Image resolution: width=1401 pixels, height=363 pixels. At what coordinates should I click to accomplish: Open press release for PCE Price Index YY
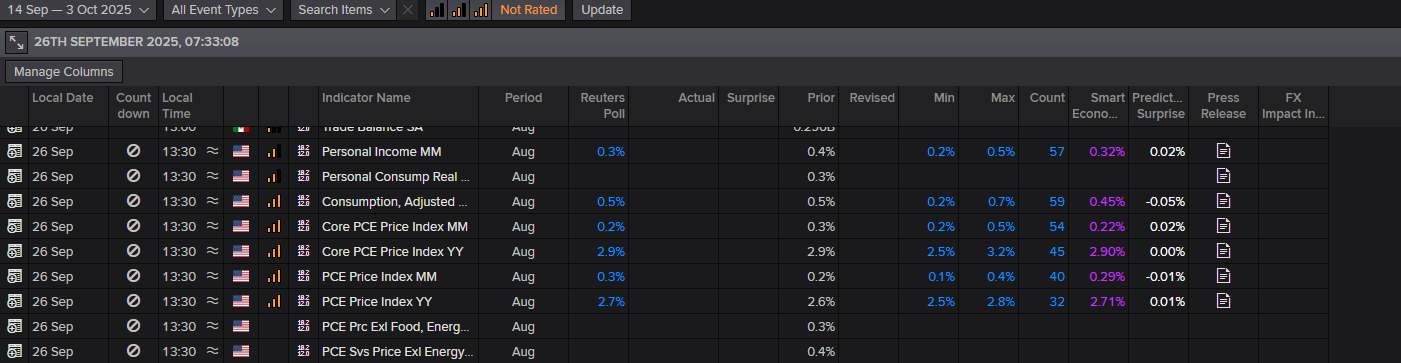pyautogui.click(x=1223, y=301)
